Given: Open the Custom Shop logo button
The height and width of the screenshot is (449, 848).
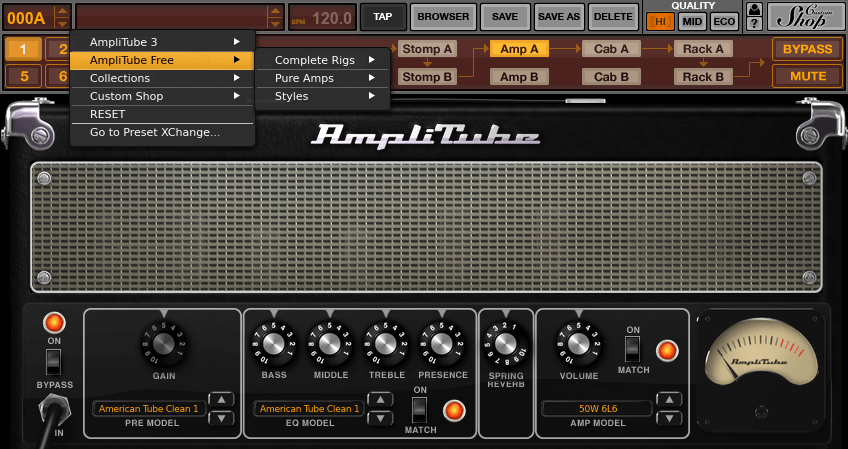Looking at the screenshot, I should pos(804,17).
